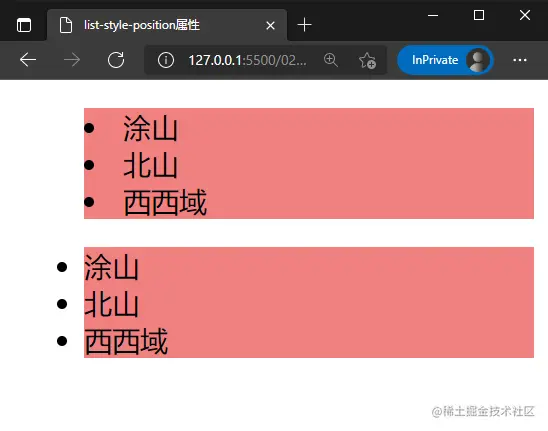Close the list-style-position属性 tab
Screen dimensions: 548x431
270,26
